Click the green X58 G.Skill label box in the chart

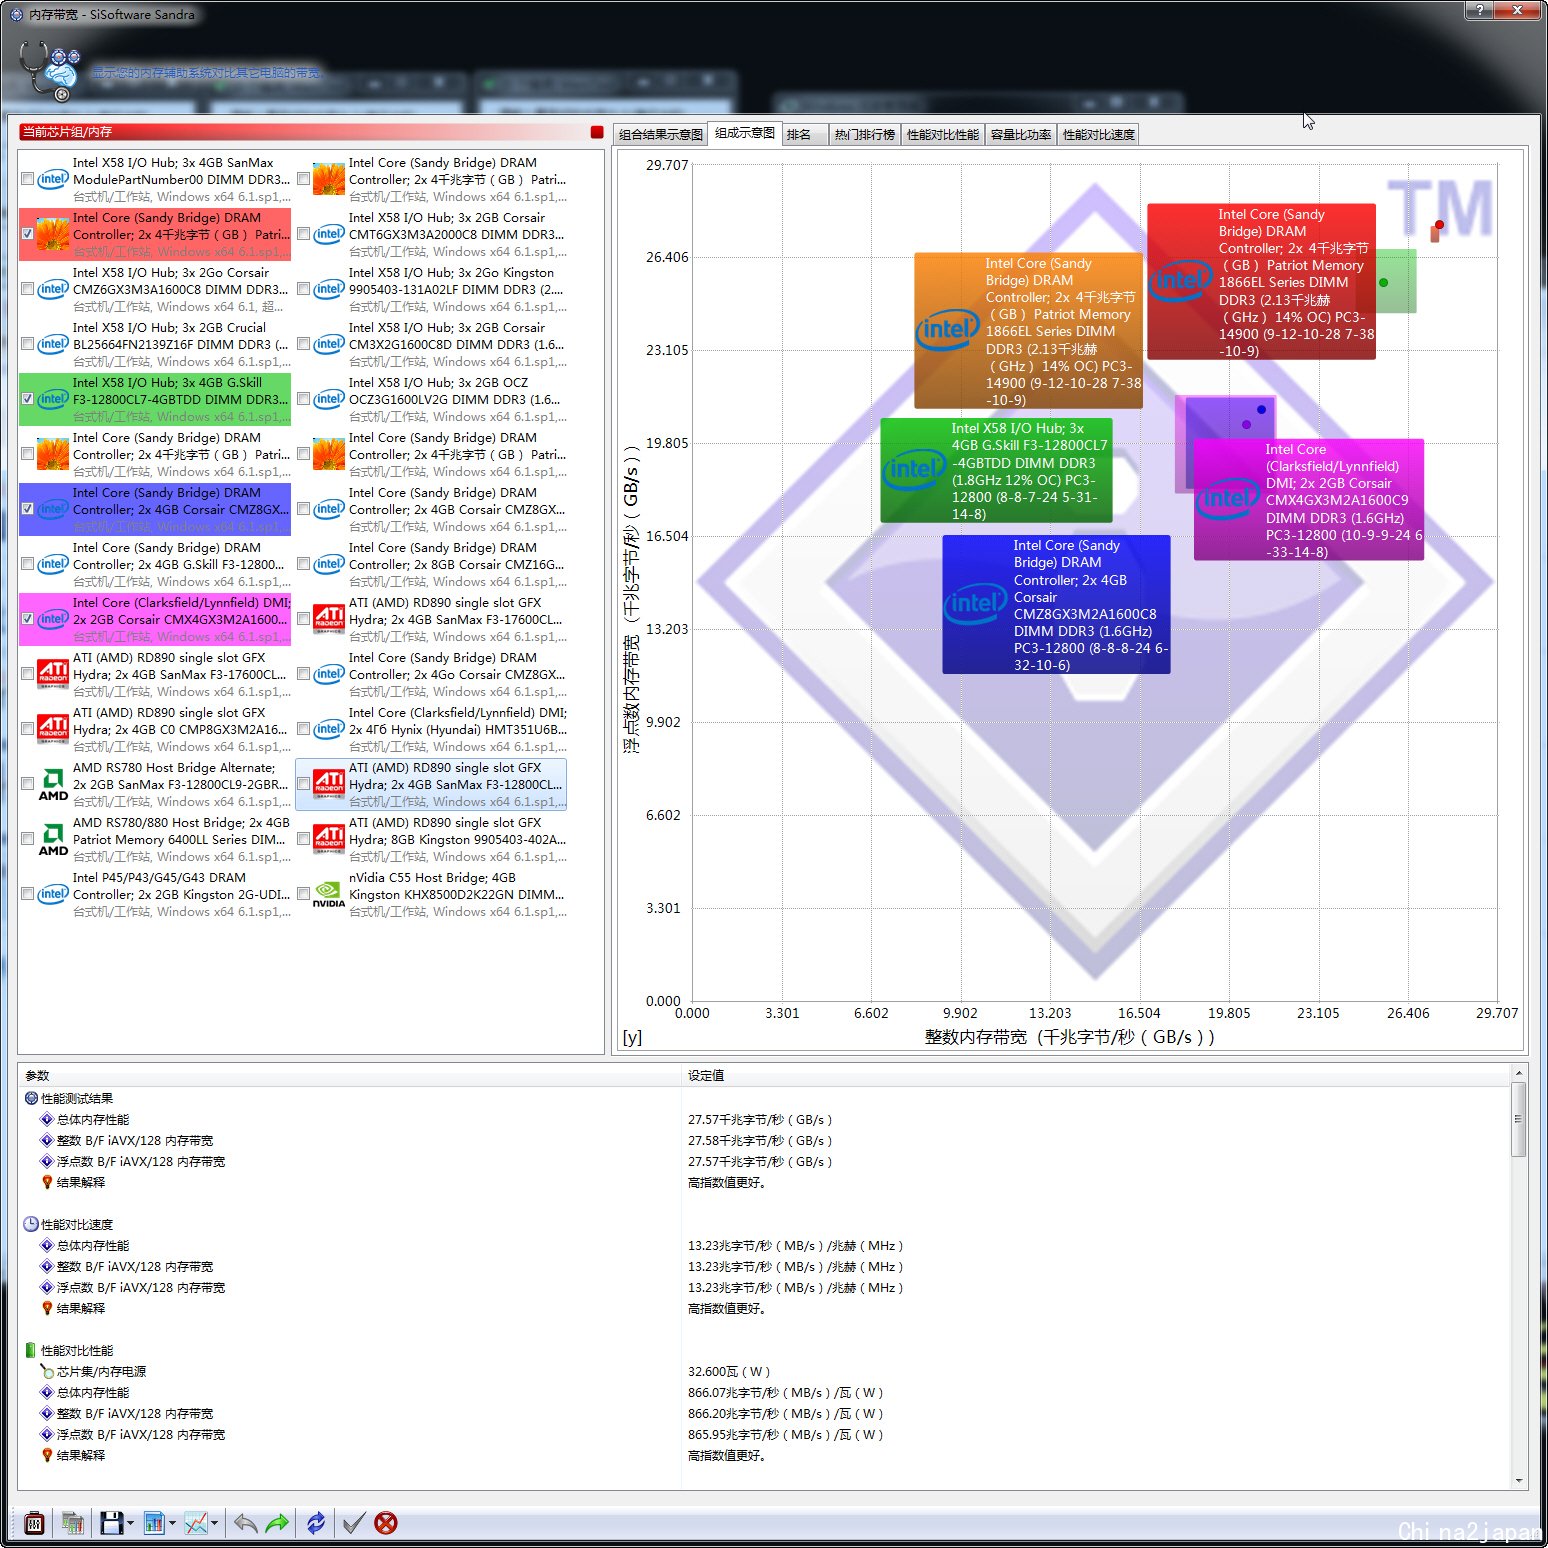click(x=996, y=470)
